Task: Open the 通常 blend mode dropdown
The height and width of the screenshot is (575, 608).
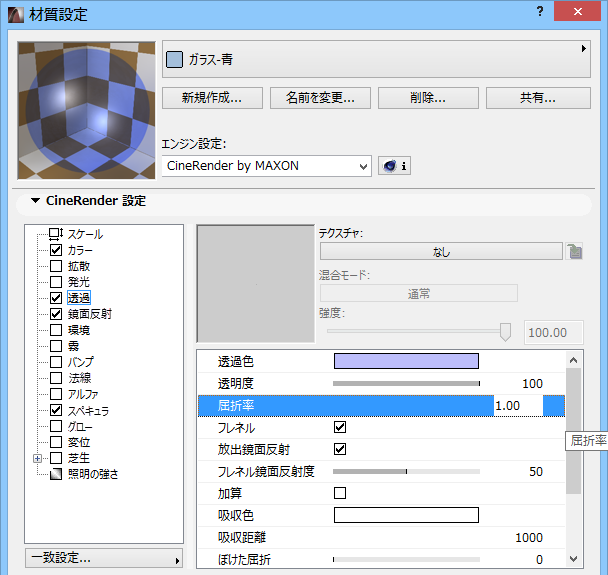Action: click(x=419, y=294)
